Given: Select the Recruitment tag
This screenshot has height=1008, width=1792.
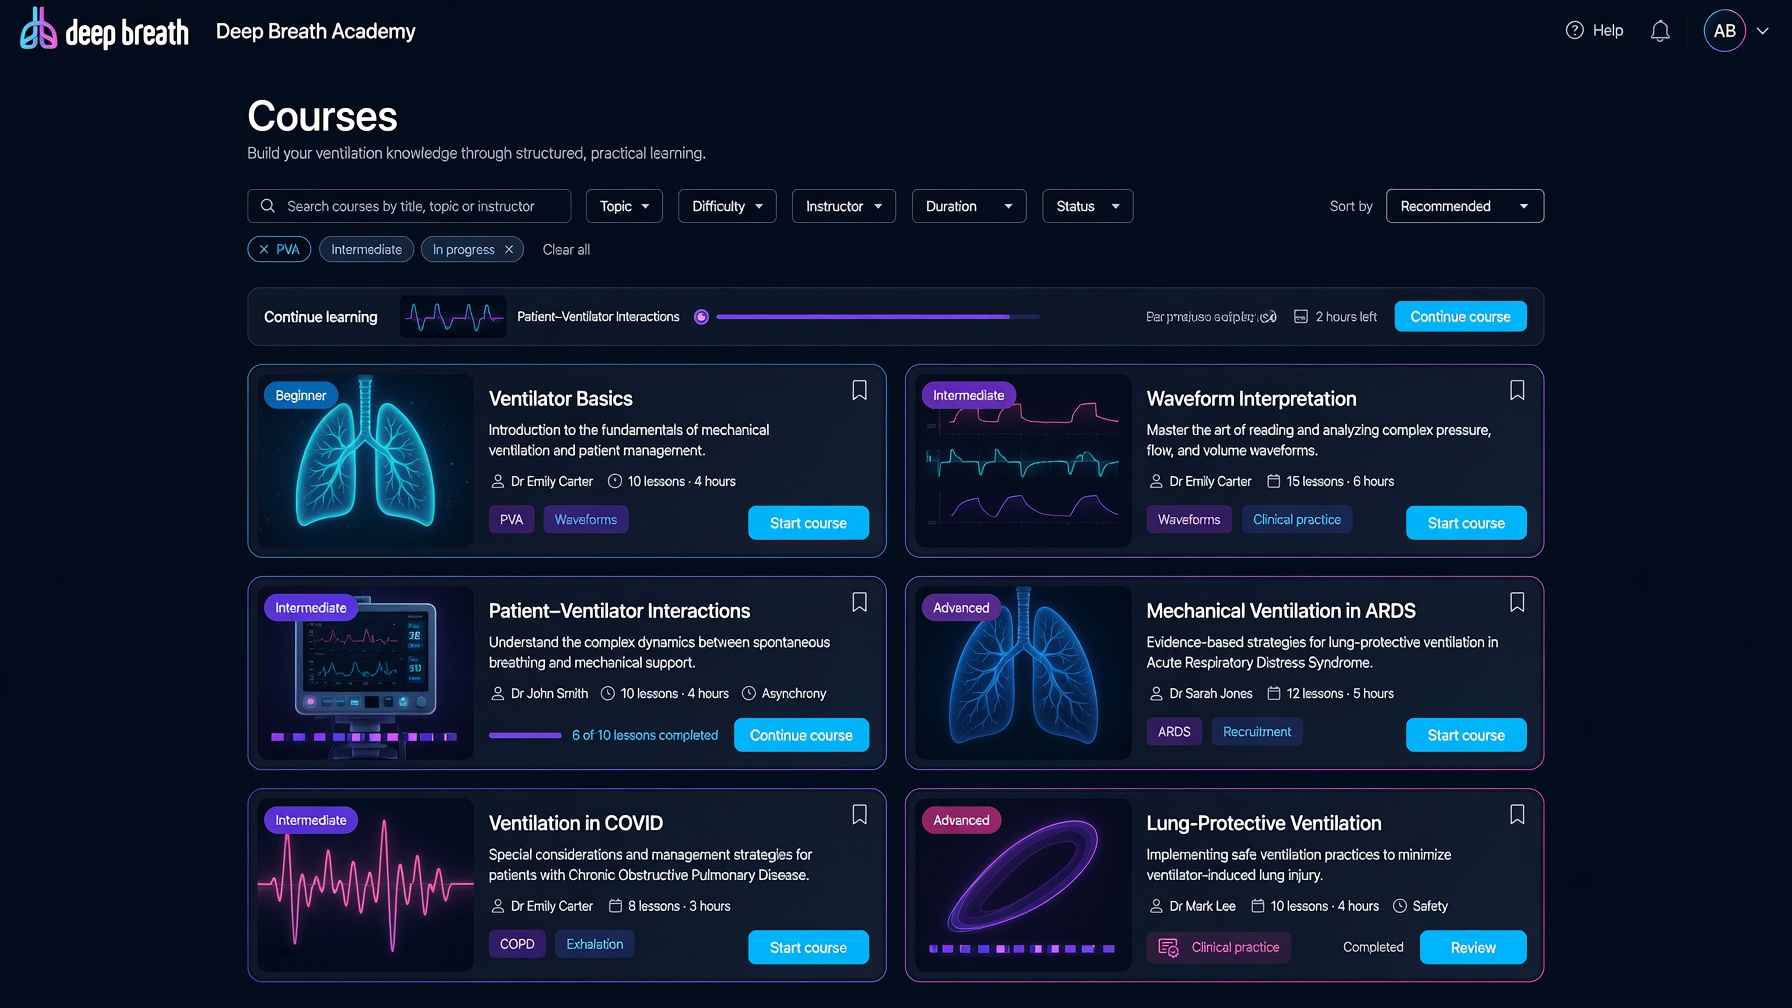Looking at the screenshot, I should click(1257, 732).
